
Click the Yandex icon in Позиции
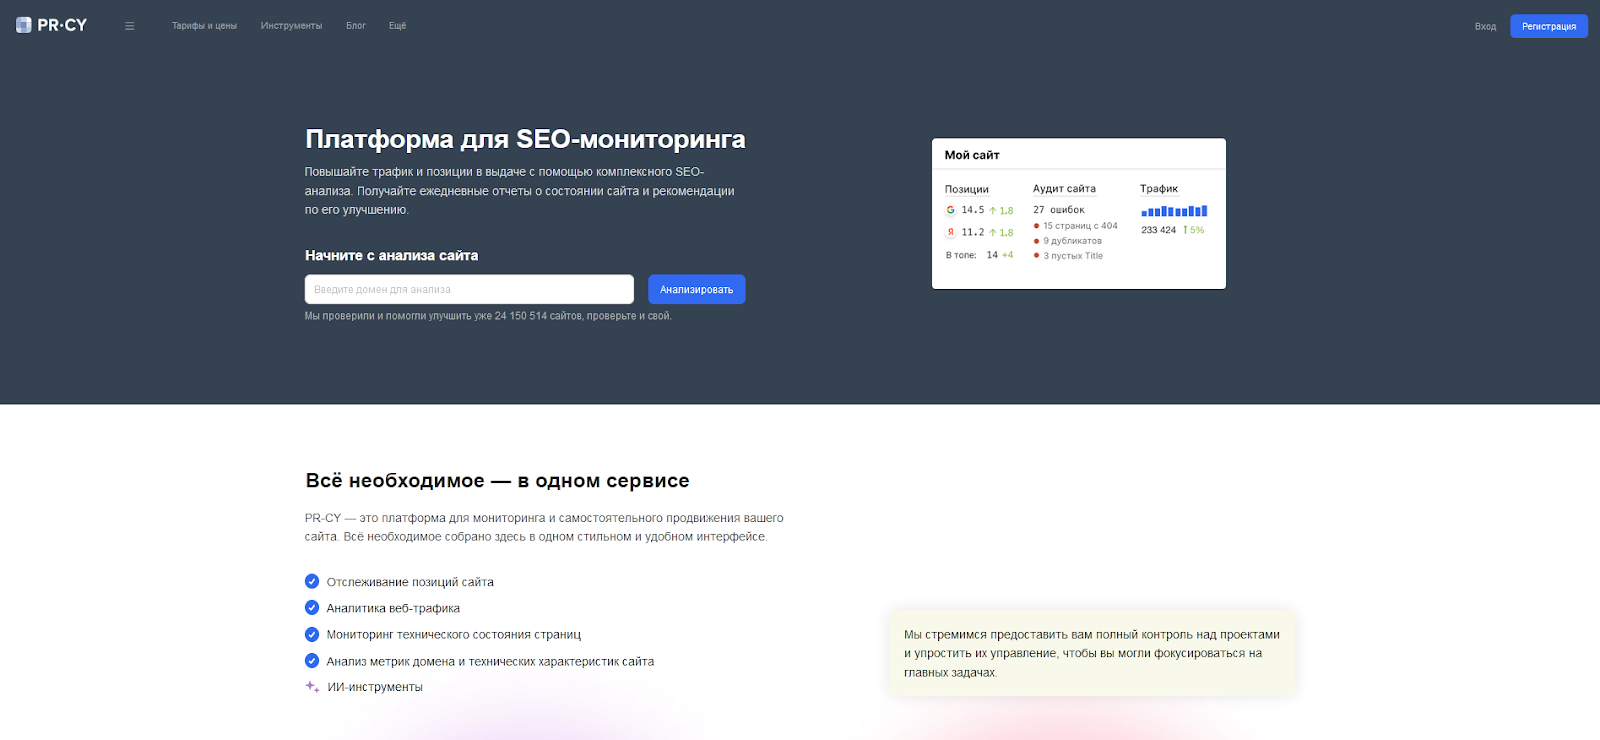click(950, 232)
